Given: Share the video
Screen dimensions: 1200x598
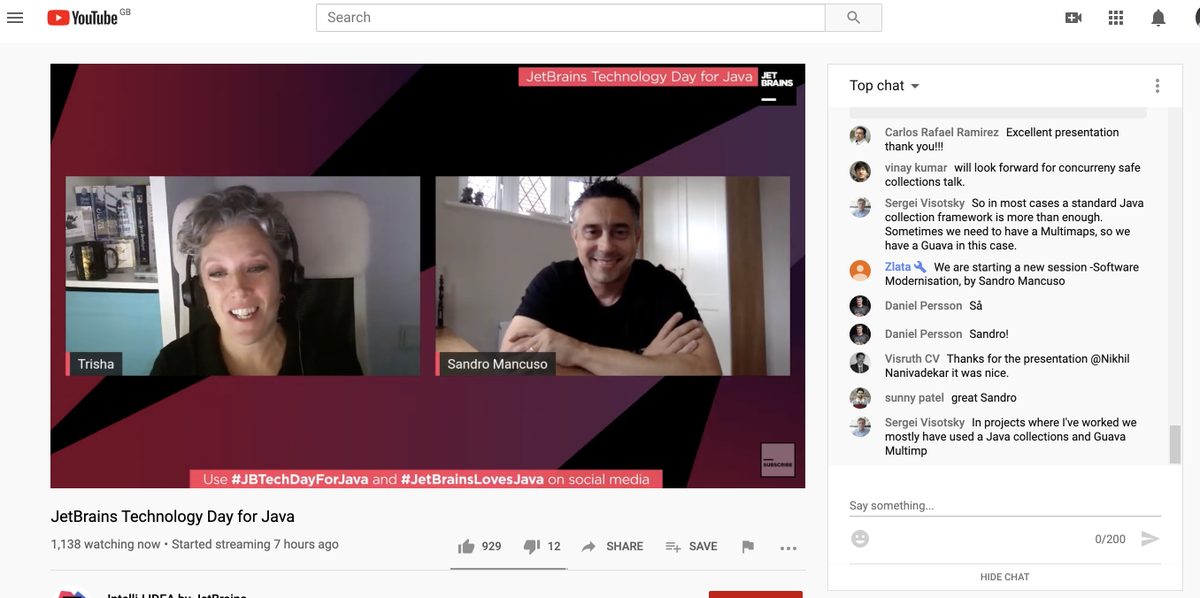Looking at the screenshot, I should coord(612,547).
